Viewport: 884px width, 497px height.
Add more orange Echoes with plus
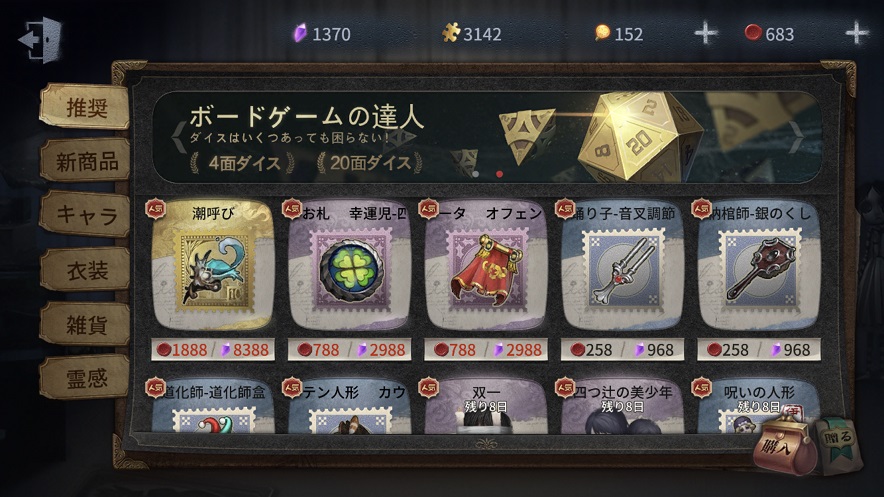(705, 34)
